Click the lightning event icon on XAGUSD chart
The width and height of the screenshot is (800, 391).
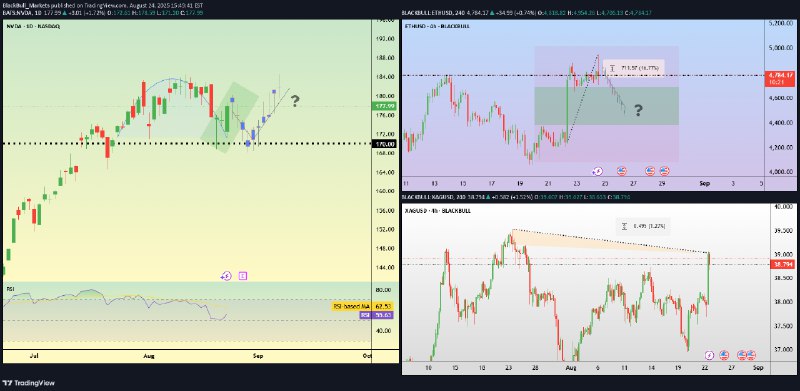(x=709, y=355)
